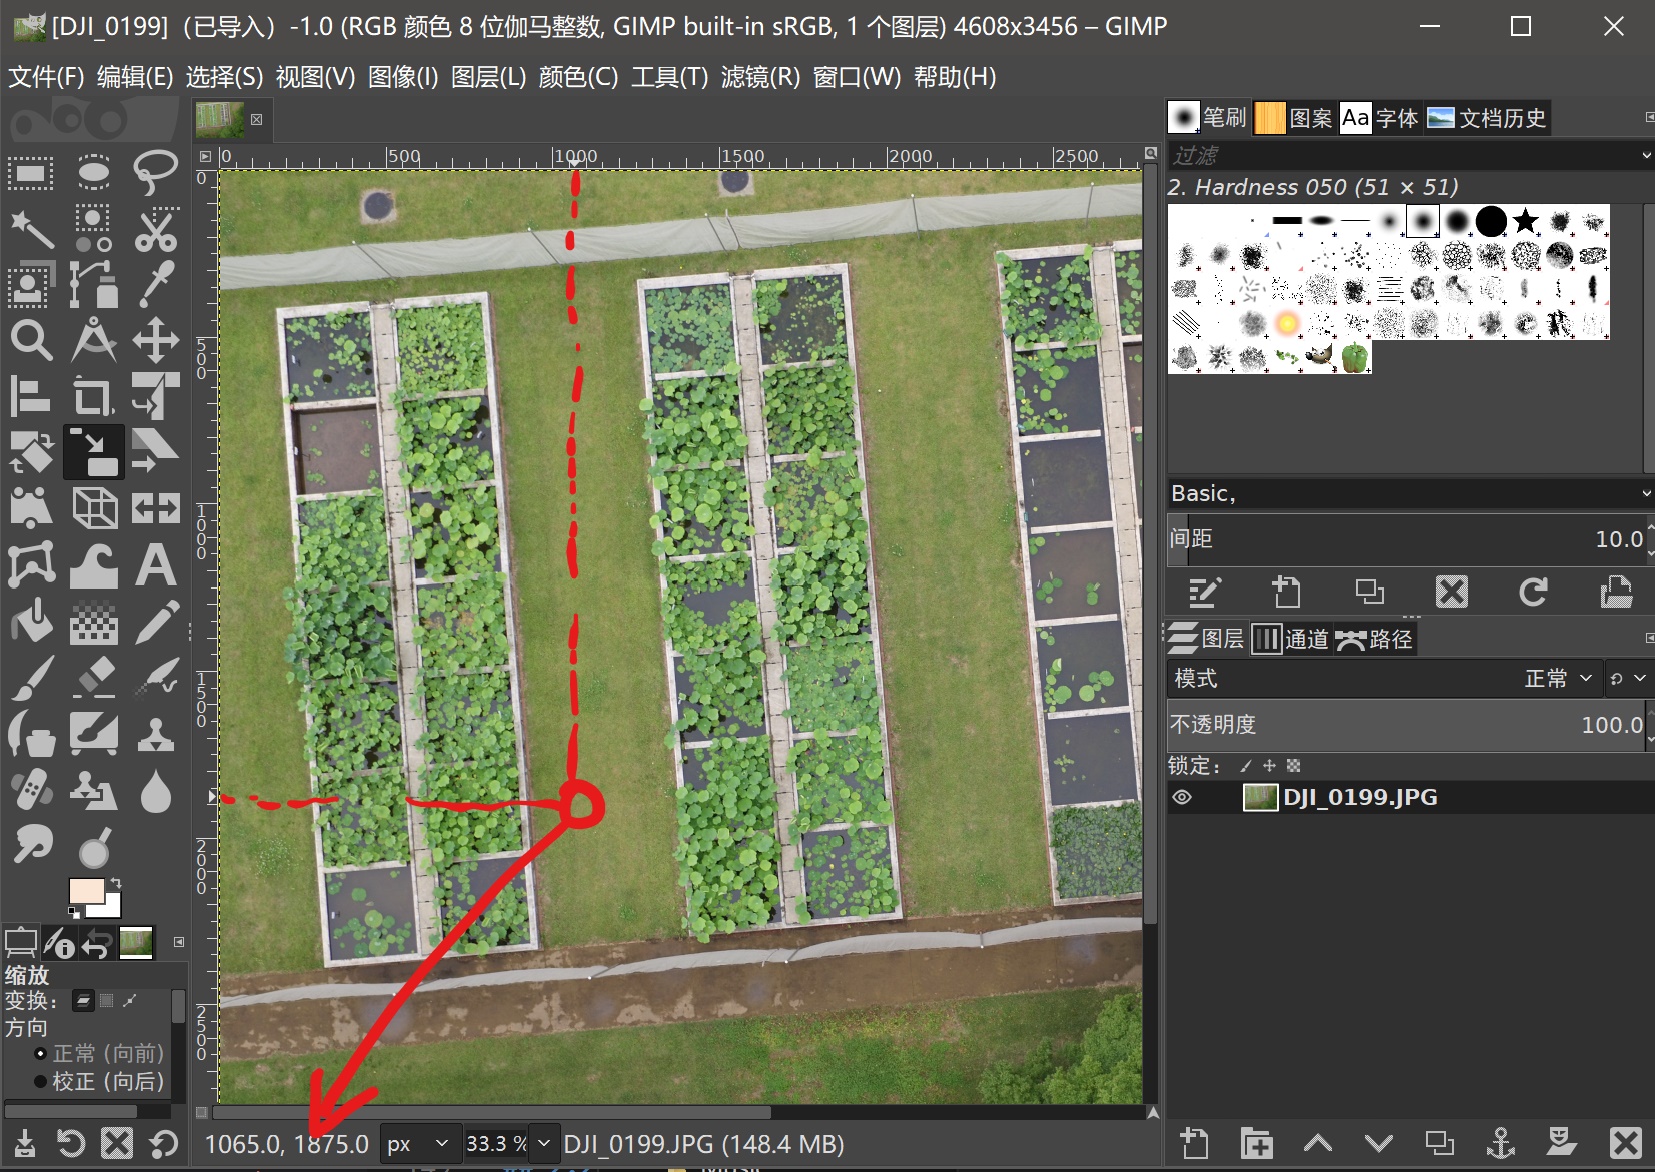Open the layer mode group switcher
The width and height of the screenshot is (1655, 1172).
pos(1627,678)
